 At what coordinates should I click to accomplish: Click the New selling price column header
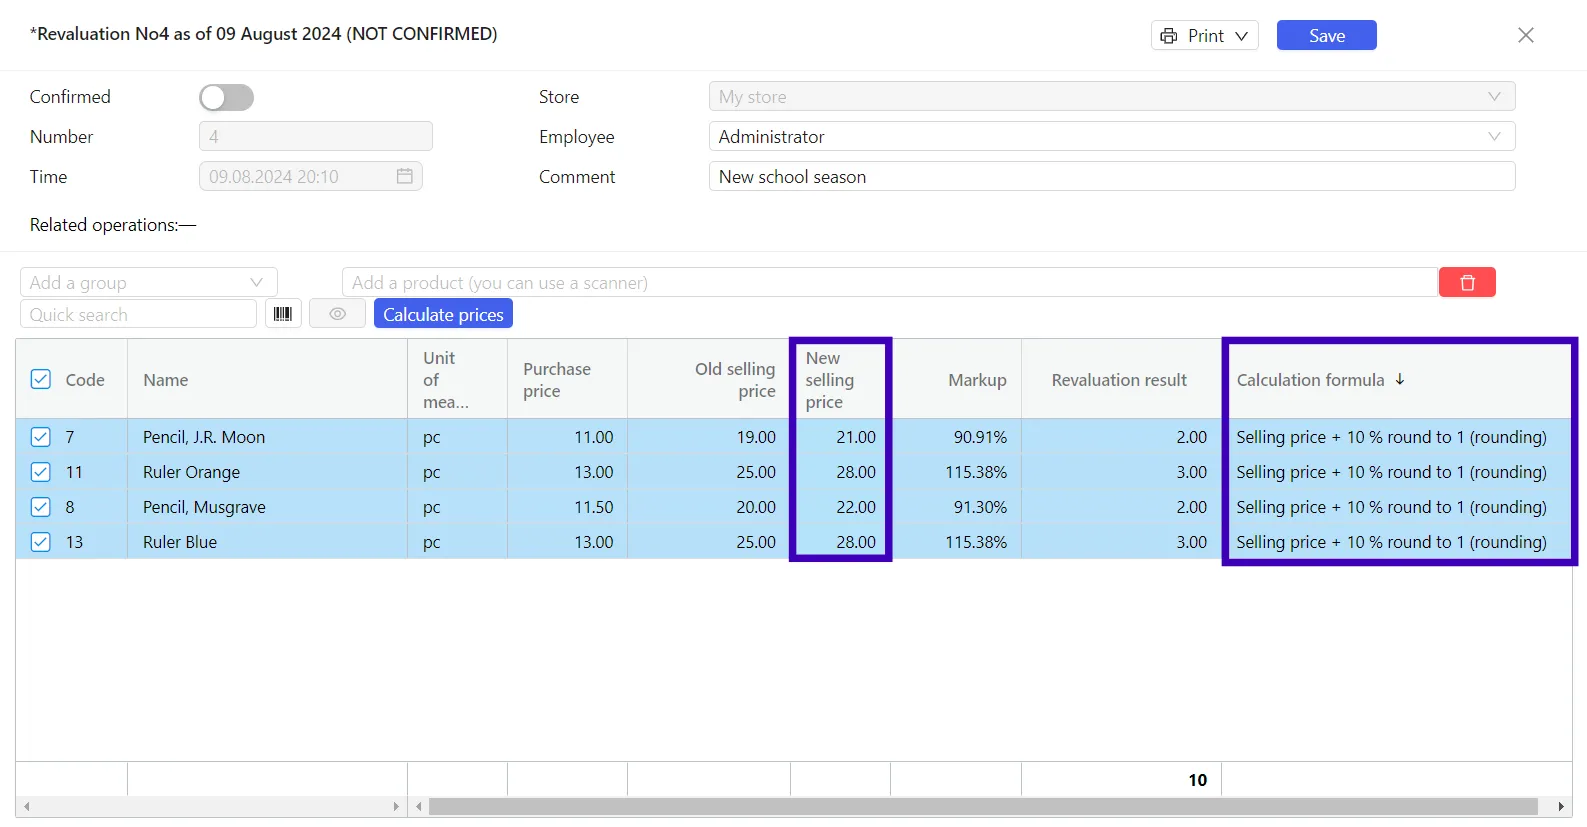[840, 379]
